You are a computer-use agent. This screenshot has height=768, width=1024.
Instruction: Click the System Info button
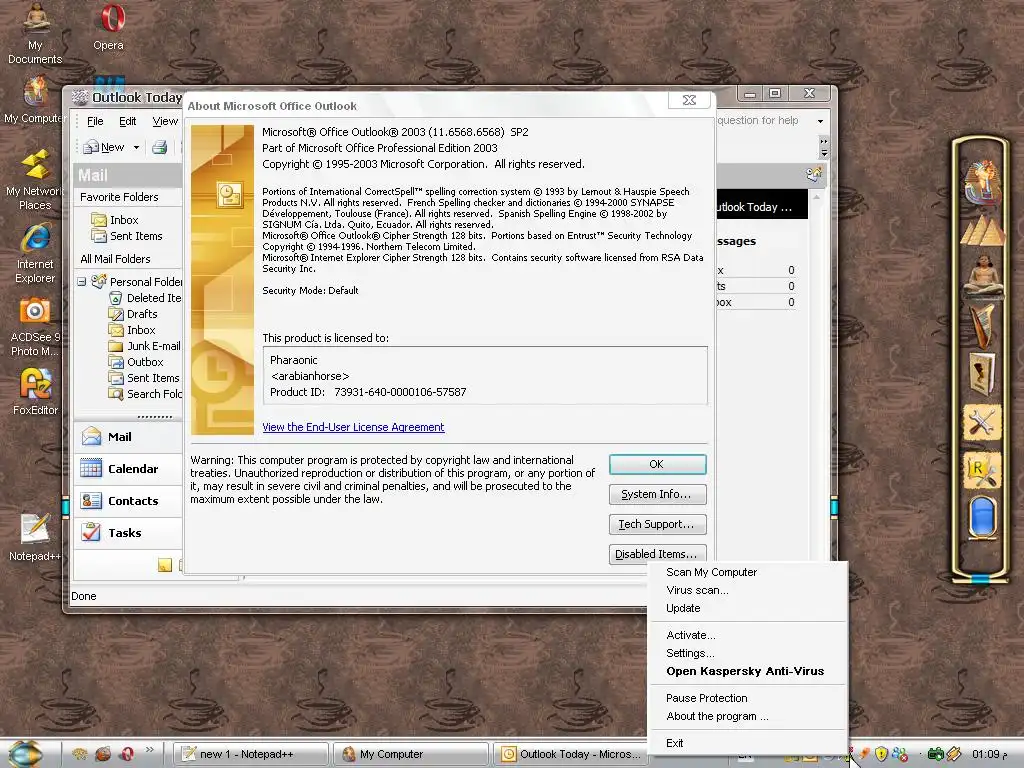pos(657,494)
